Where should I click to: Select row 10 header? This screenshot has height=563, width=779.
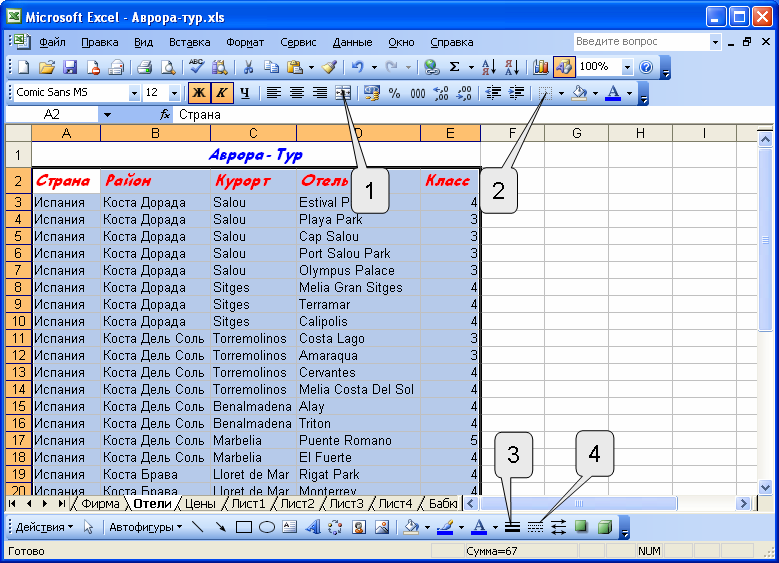18,322
